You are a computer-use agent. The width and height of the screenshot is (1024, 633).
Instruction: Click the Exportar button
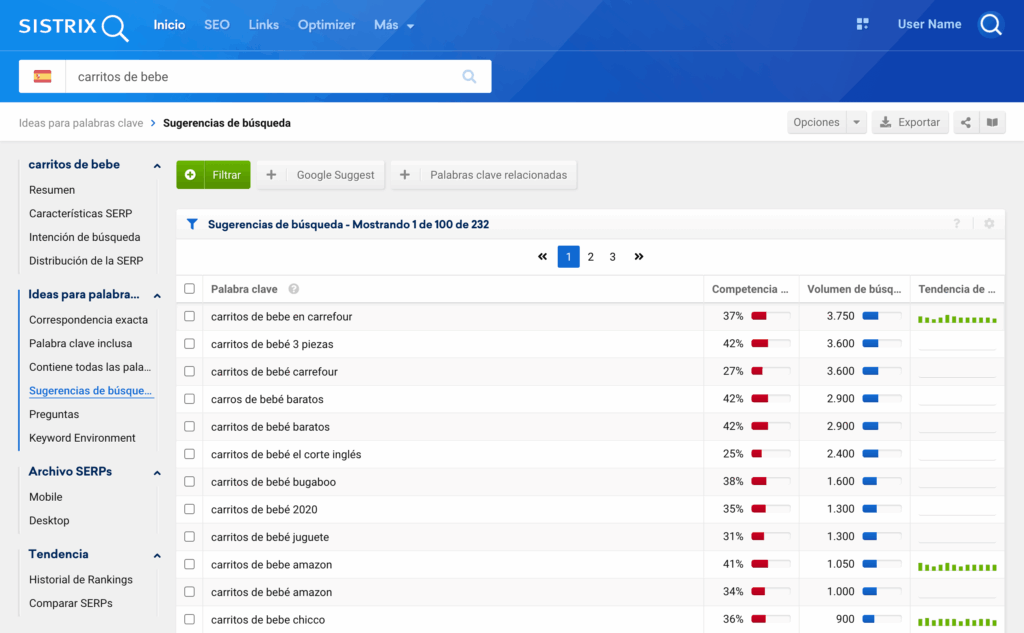tap(910, 122)
